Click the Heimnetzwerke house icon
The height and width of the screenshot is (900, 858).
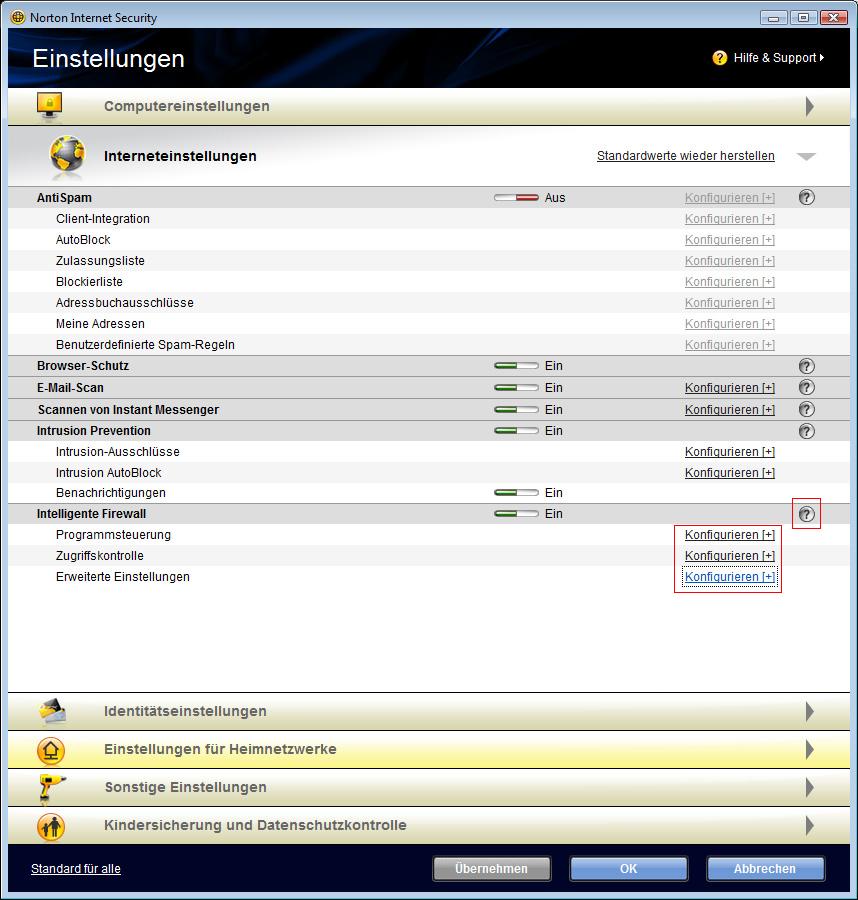(51, 750)
